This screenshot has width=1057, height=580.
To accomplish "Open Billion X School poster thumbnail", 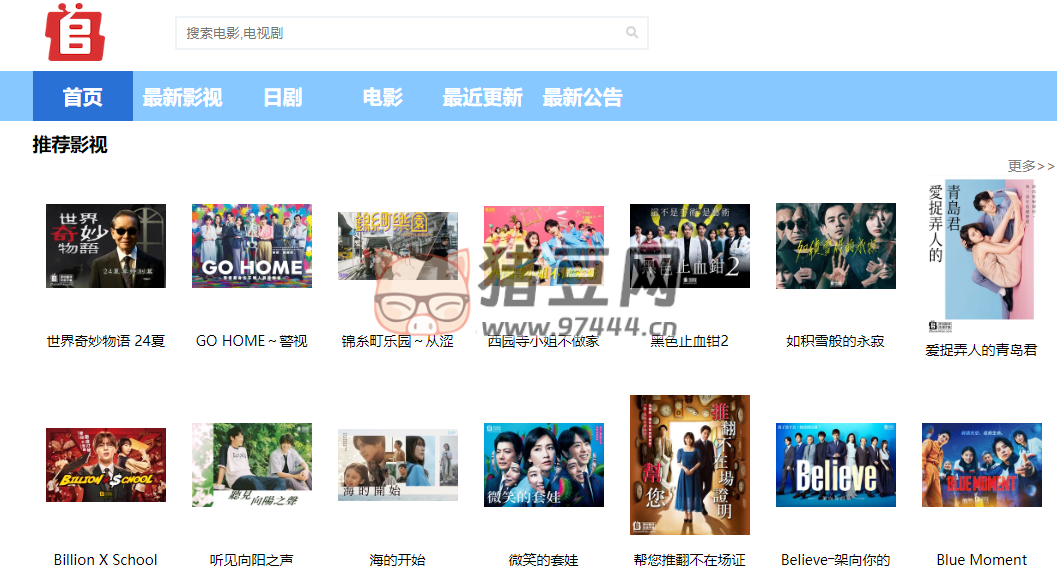I will [x=106, y=465].
